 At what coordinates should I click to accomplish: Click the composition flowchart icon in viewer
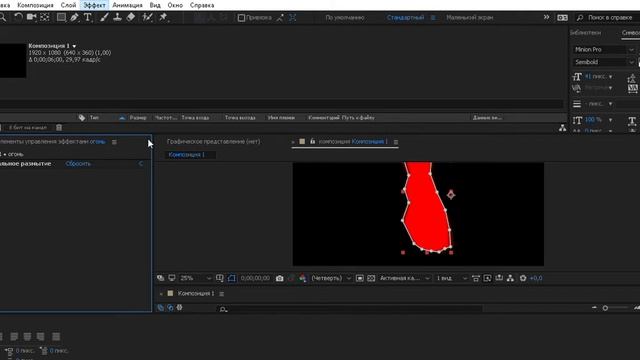tap(511, 278)
